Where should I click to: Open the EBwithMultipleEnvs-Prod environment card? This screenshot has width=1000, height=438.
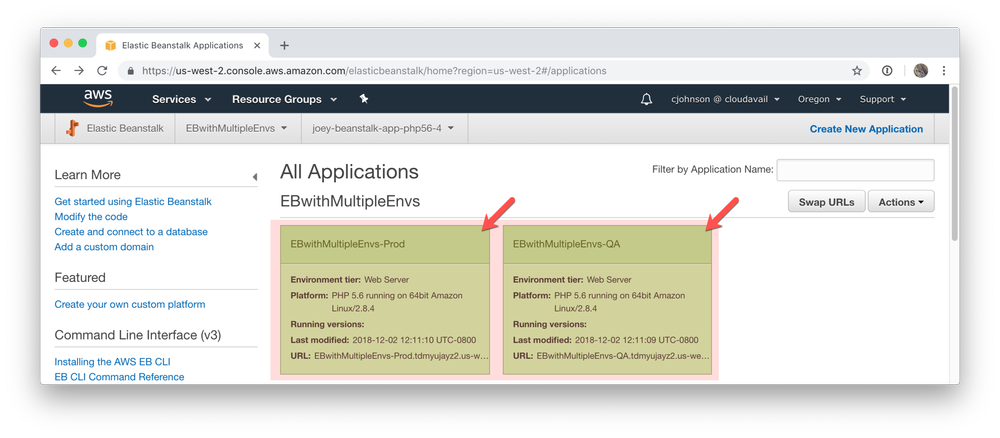point(385,299)
